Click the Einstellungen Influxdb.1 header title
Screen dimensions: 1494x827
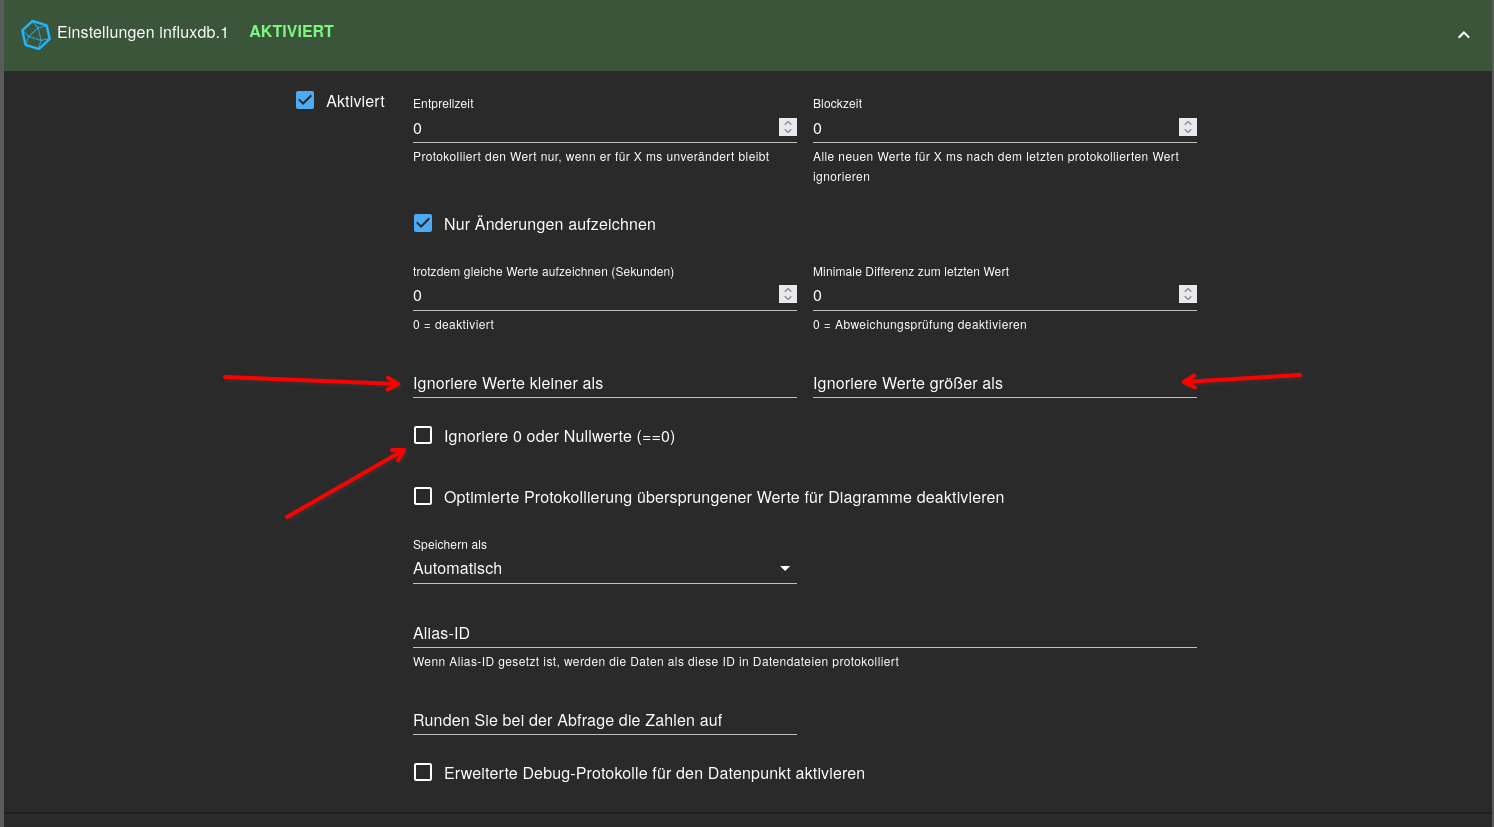(x=142, y=33)
